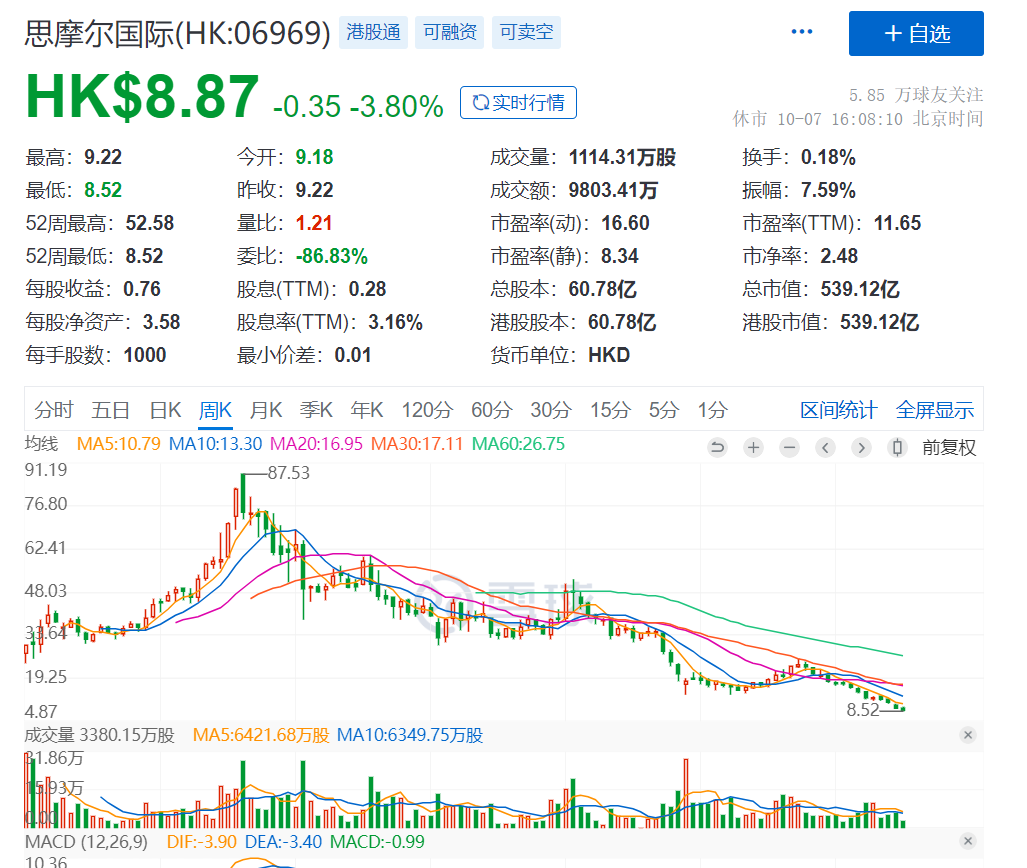Click the 换手 0.18% value
1027x868 pixels.
(x=828, y=157)
